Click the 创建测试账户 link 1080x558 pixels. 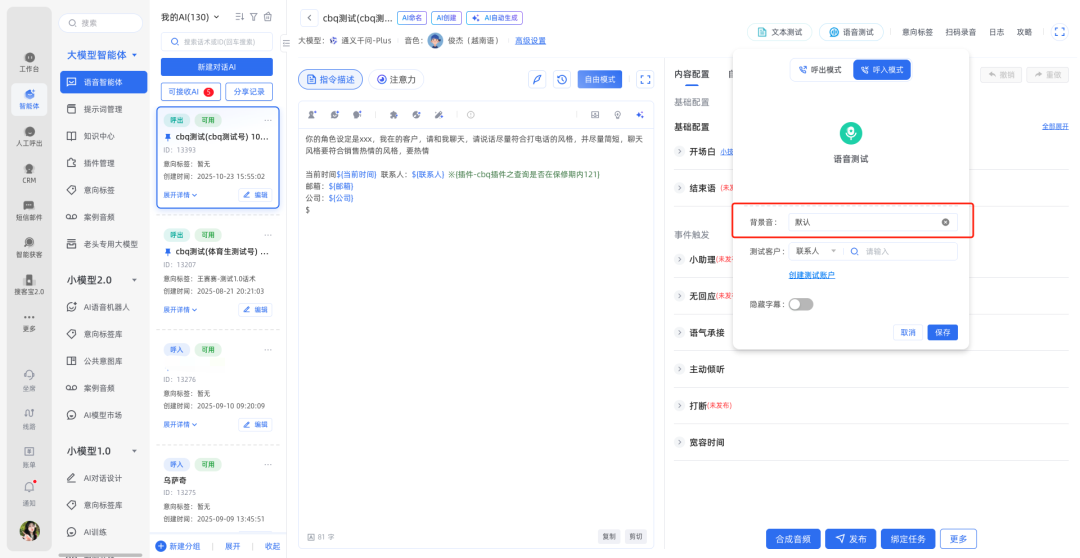pyautogui.click(x=811, y=275)
